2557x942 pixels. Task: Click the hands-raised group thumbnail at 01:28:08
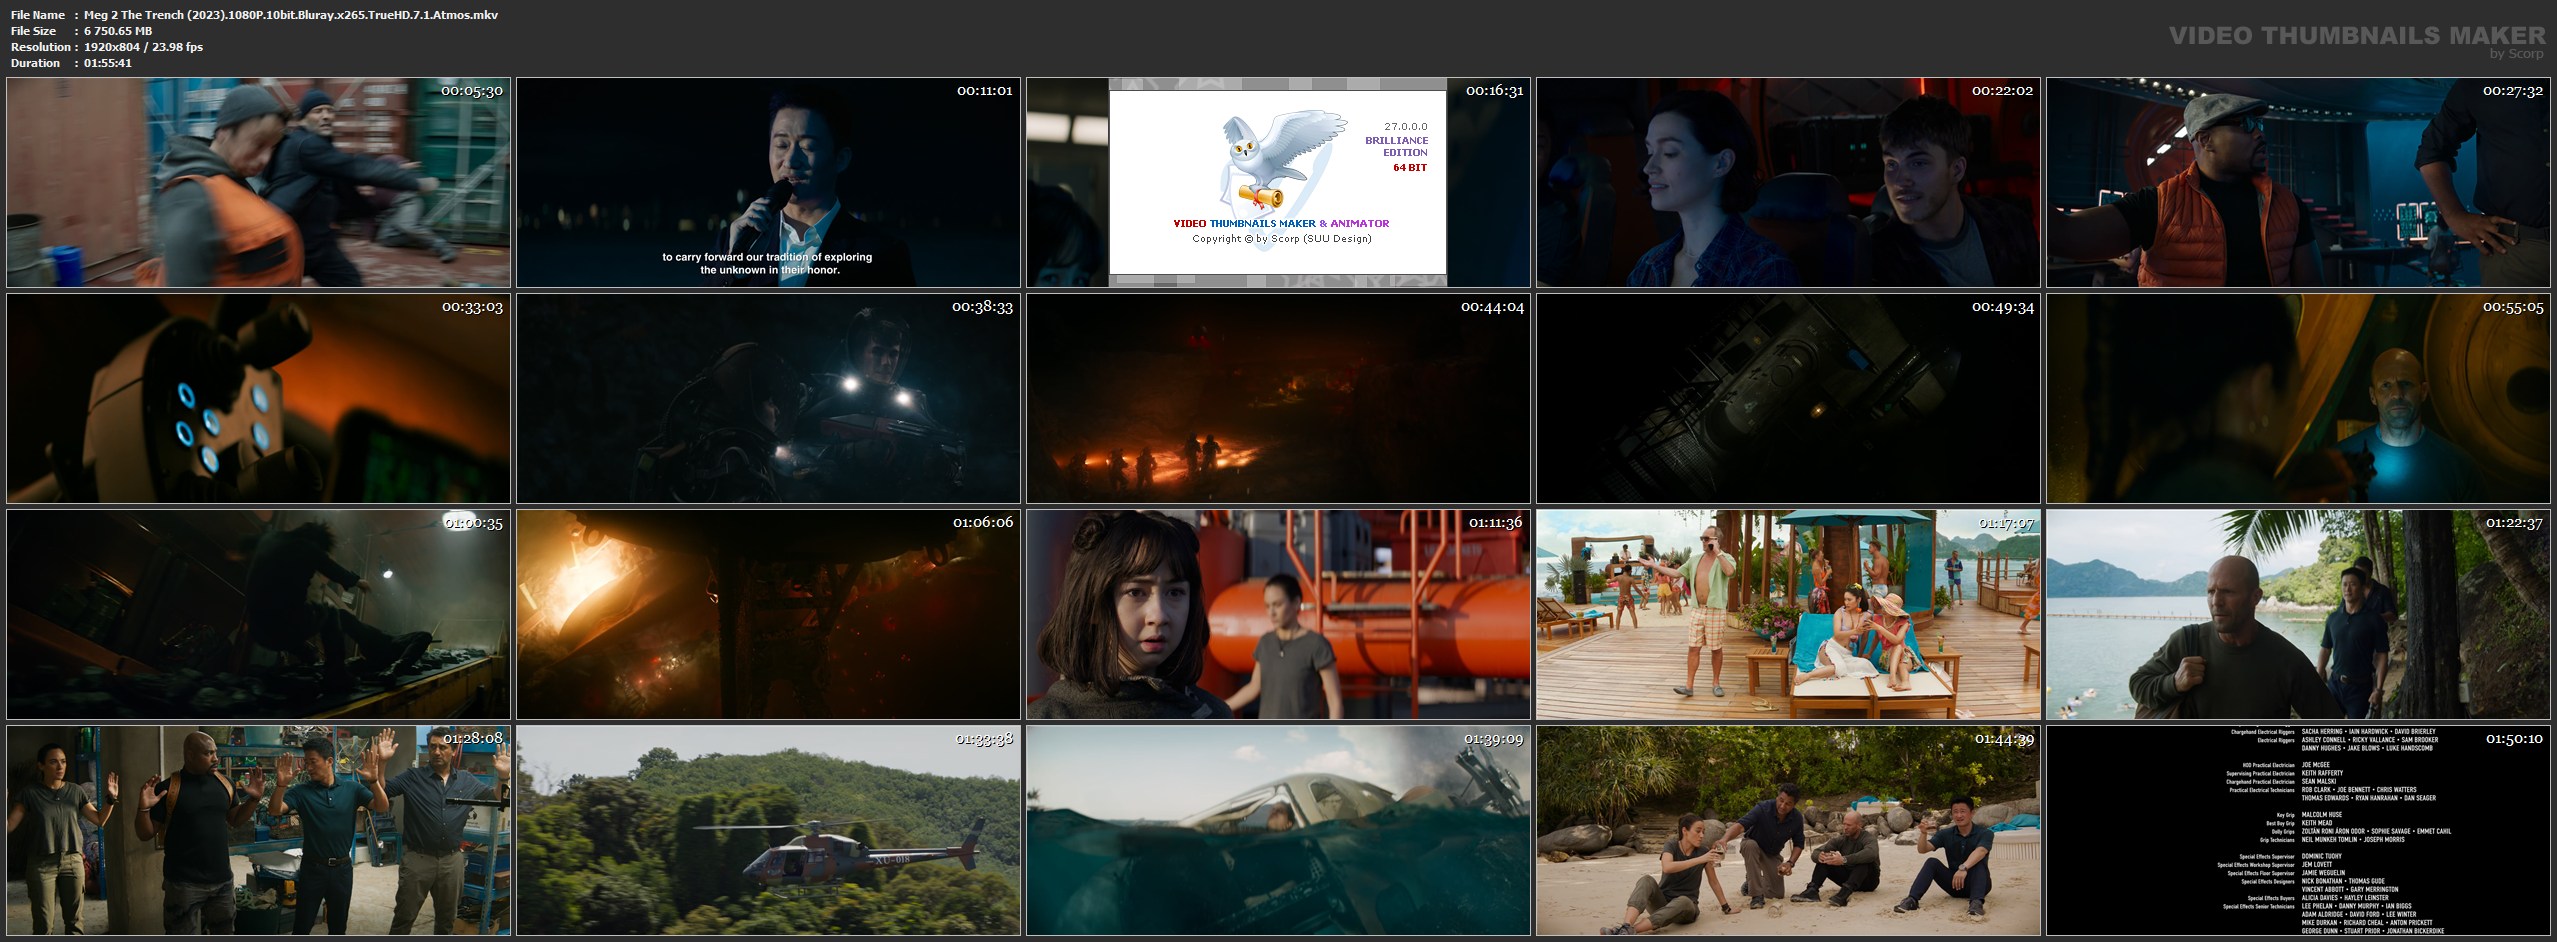pos(258,831)
